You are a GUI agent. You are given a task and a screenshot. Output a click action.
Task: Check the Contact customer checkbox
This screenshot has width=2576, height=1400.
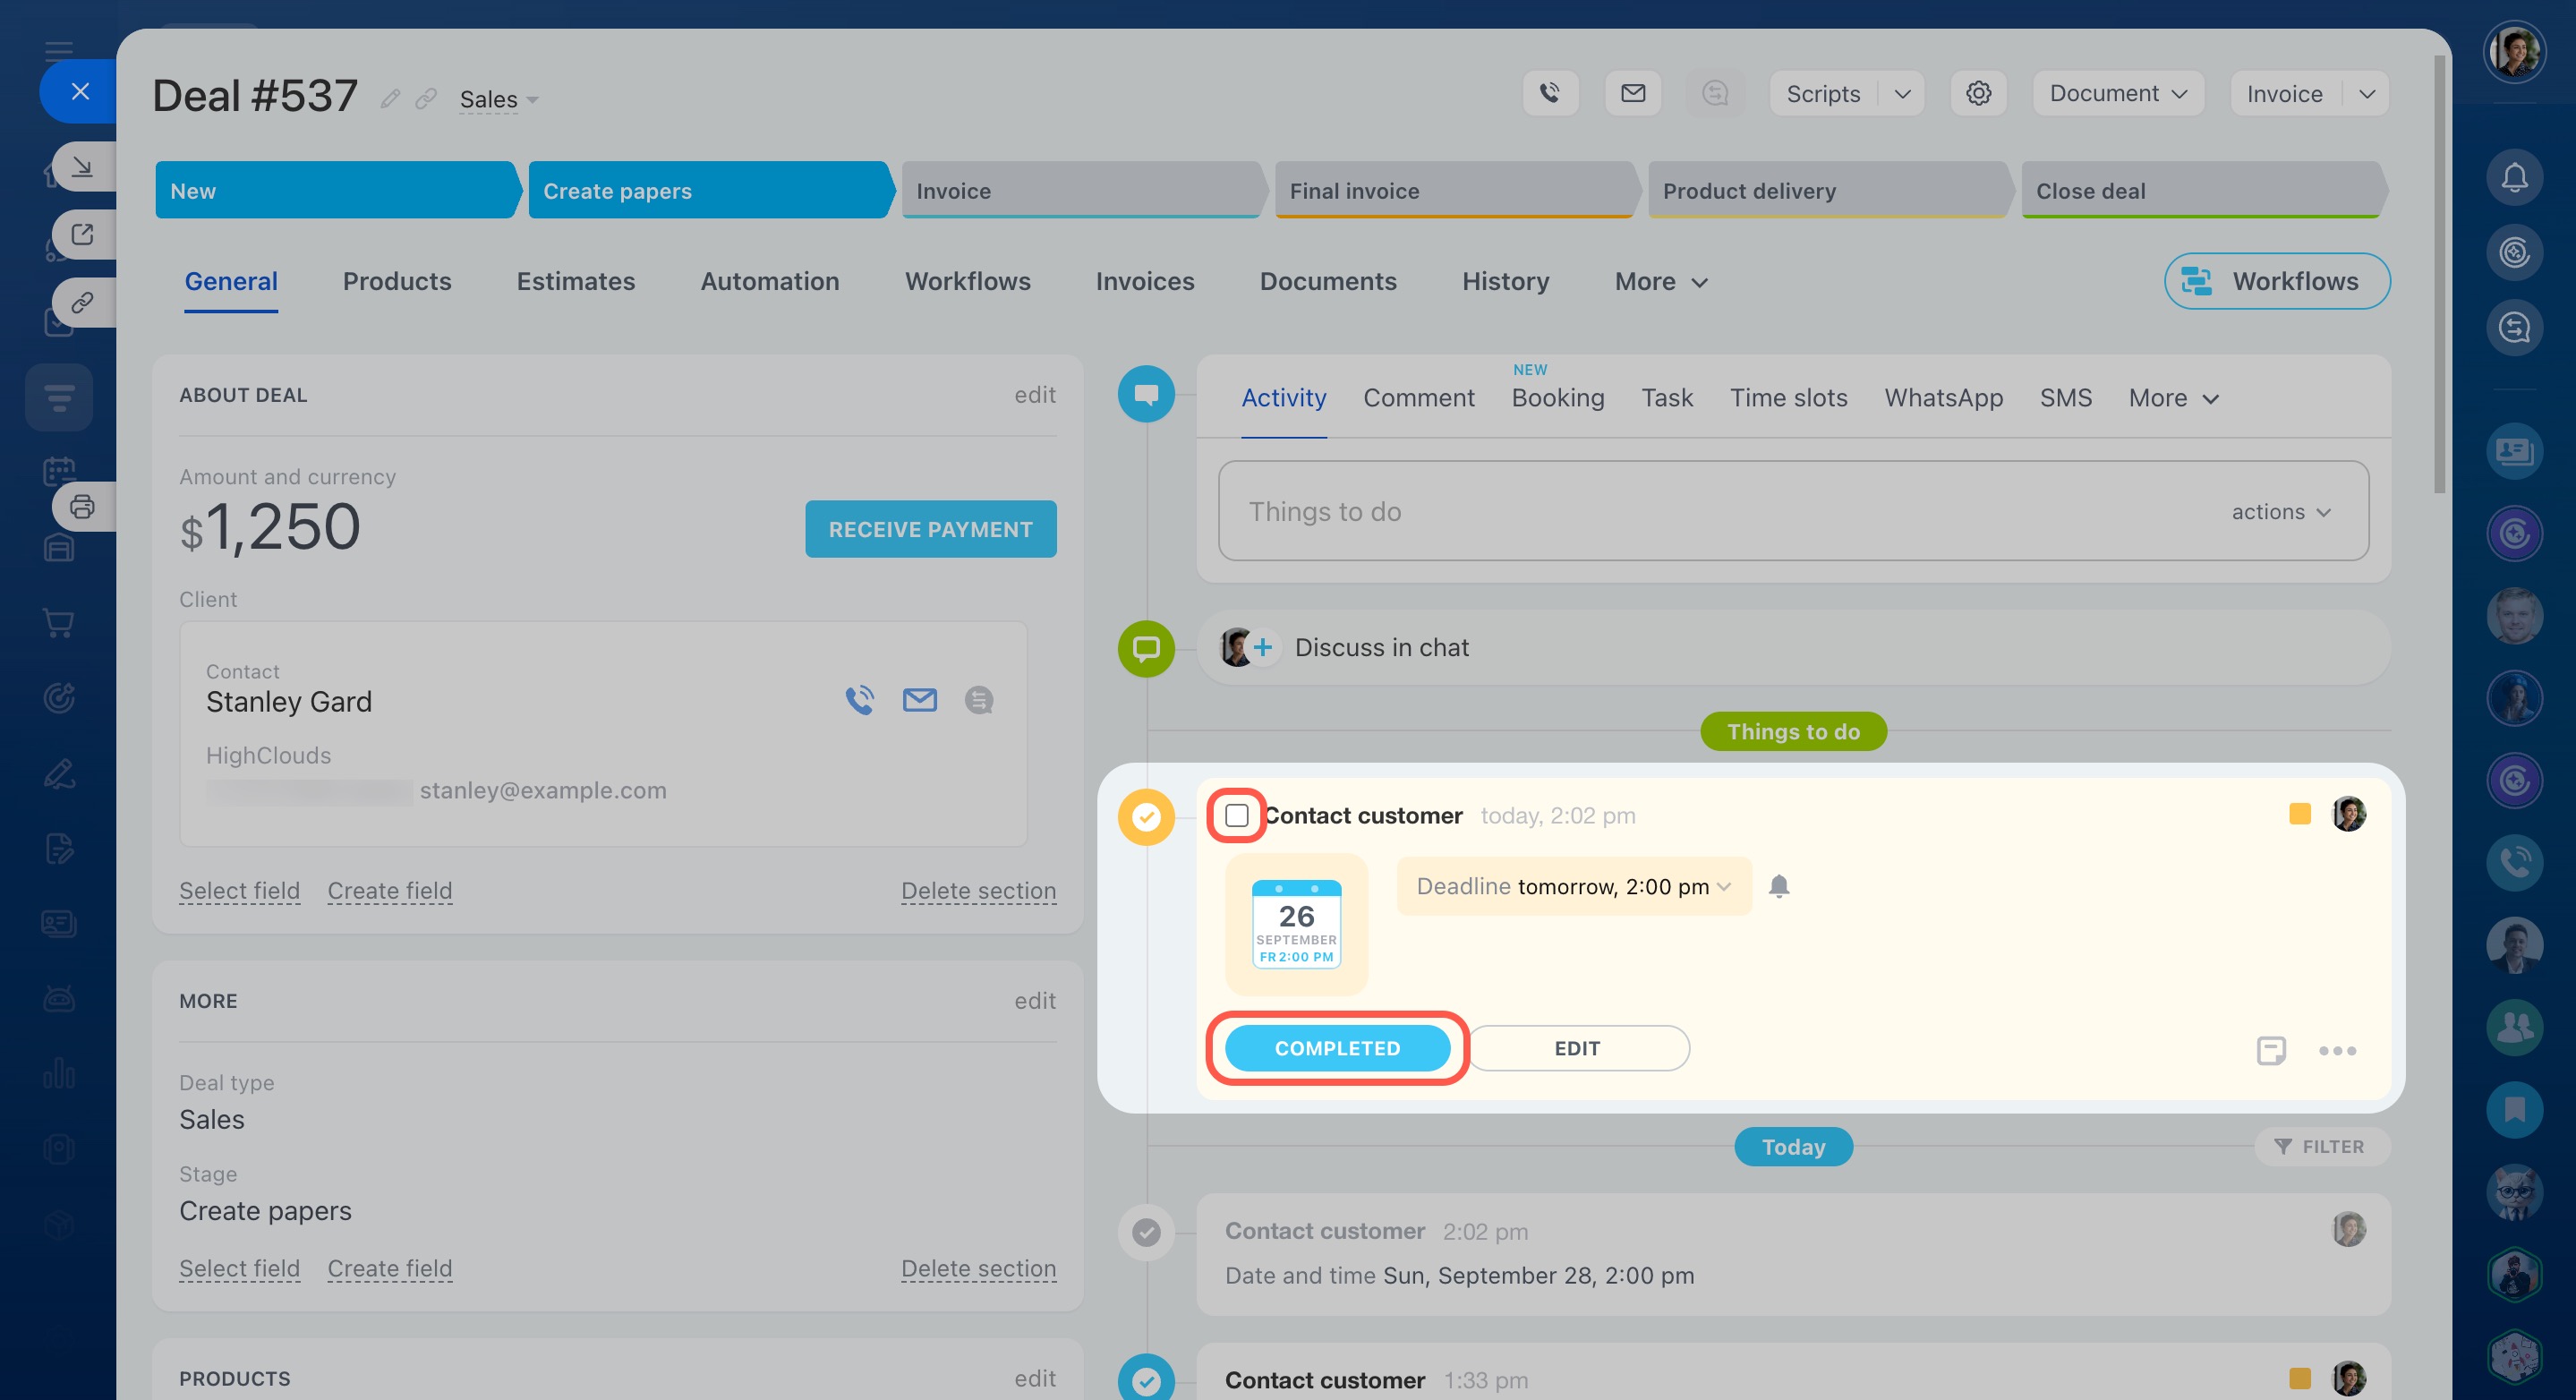[x=1236, y=815]
